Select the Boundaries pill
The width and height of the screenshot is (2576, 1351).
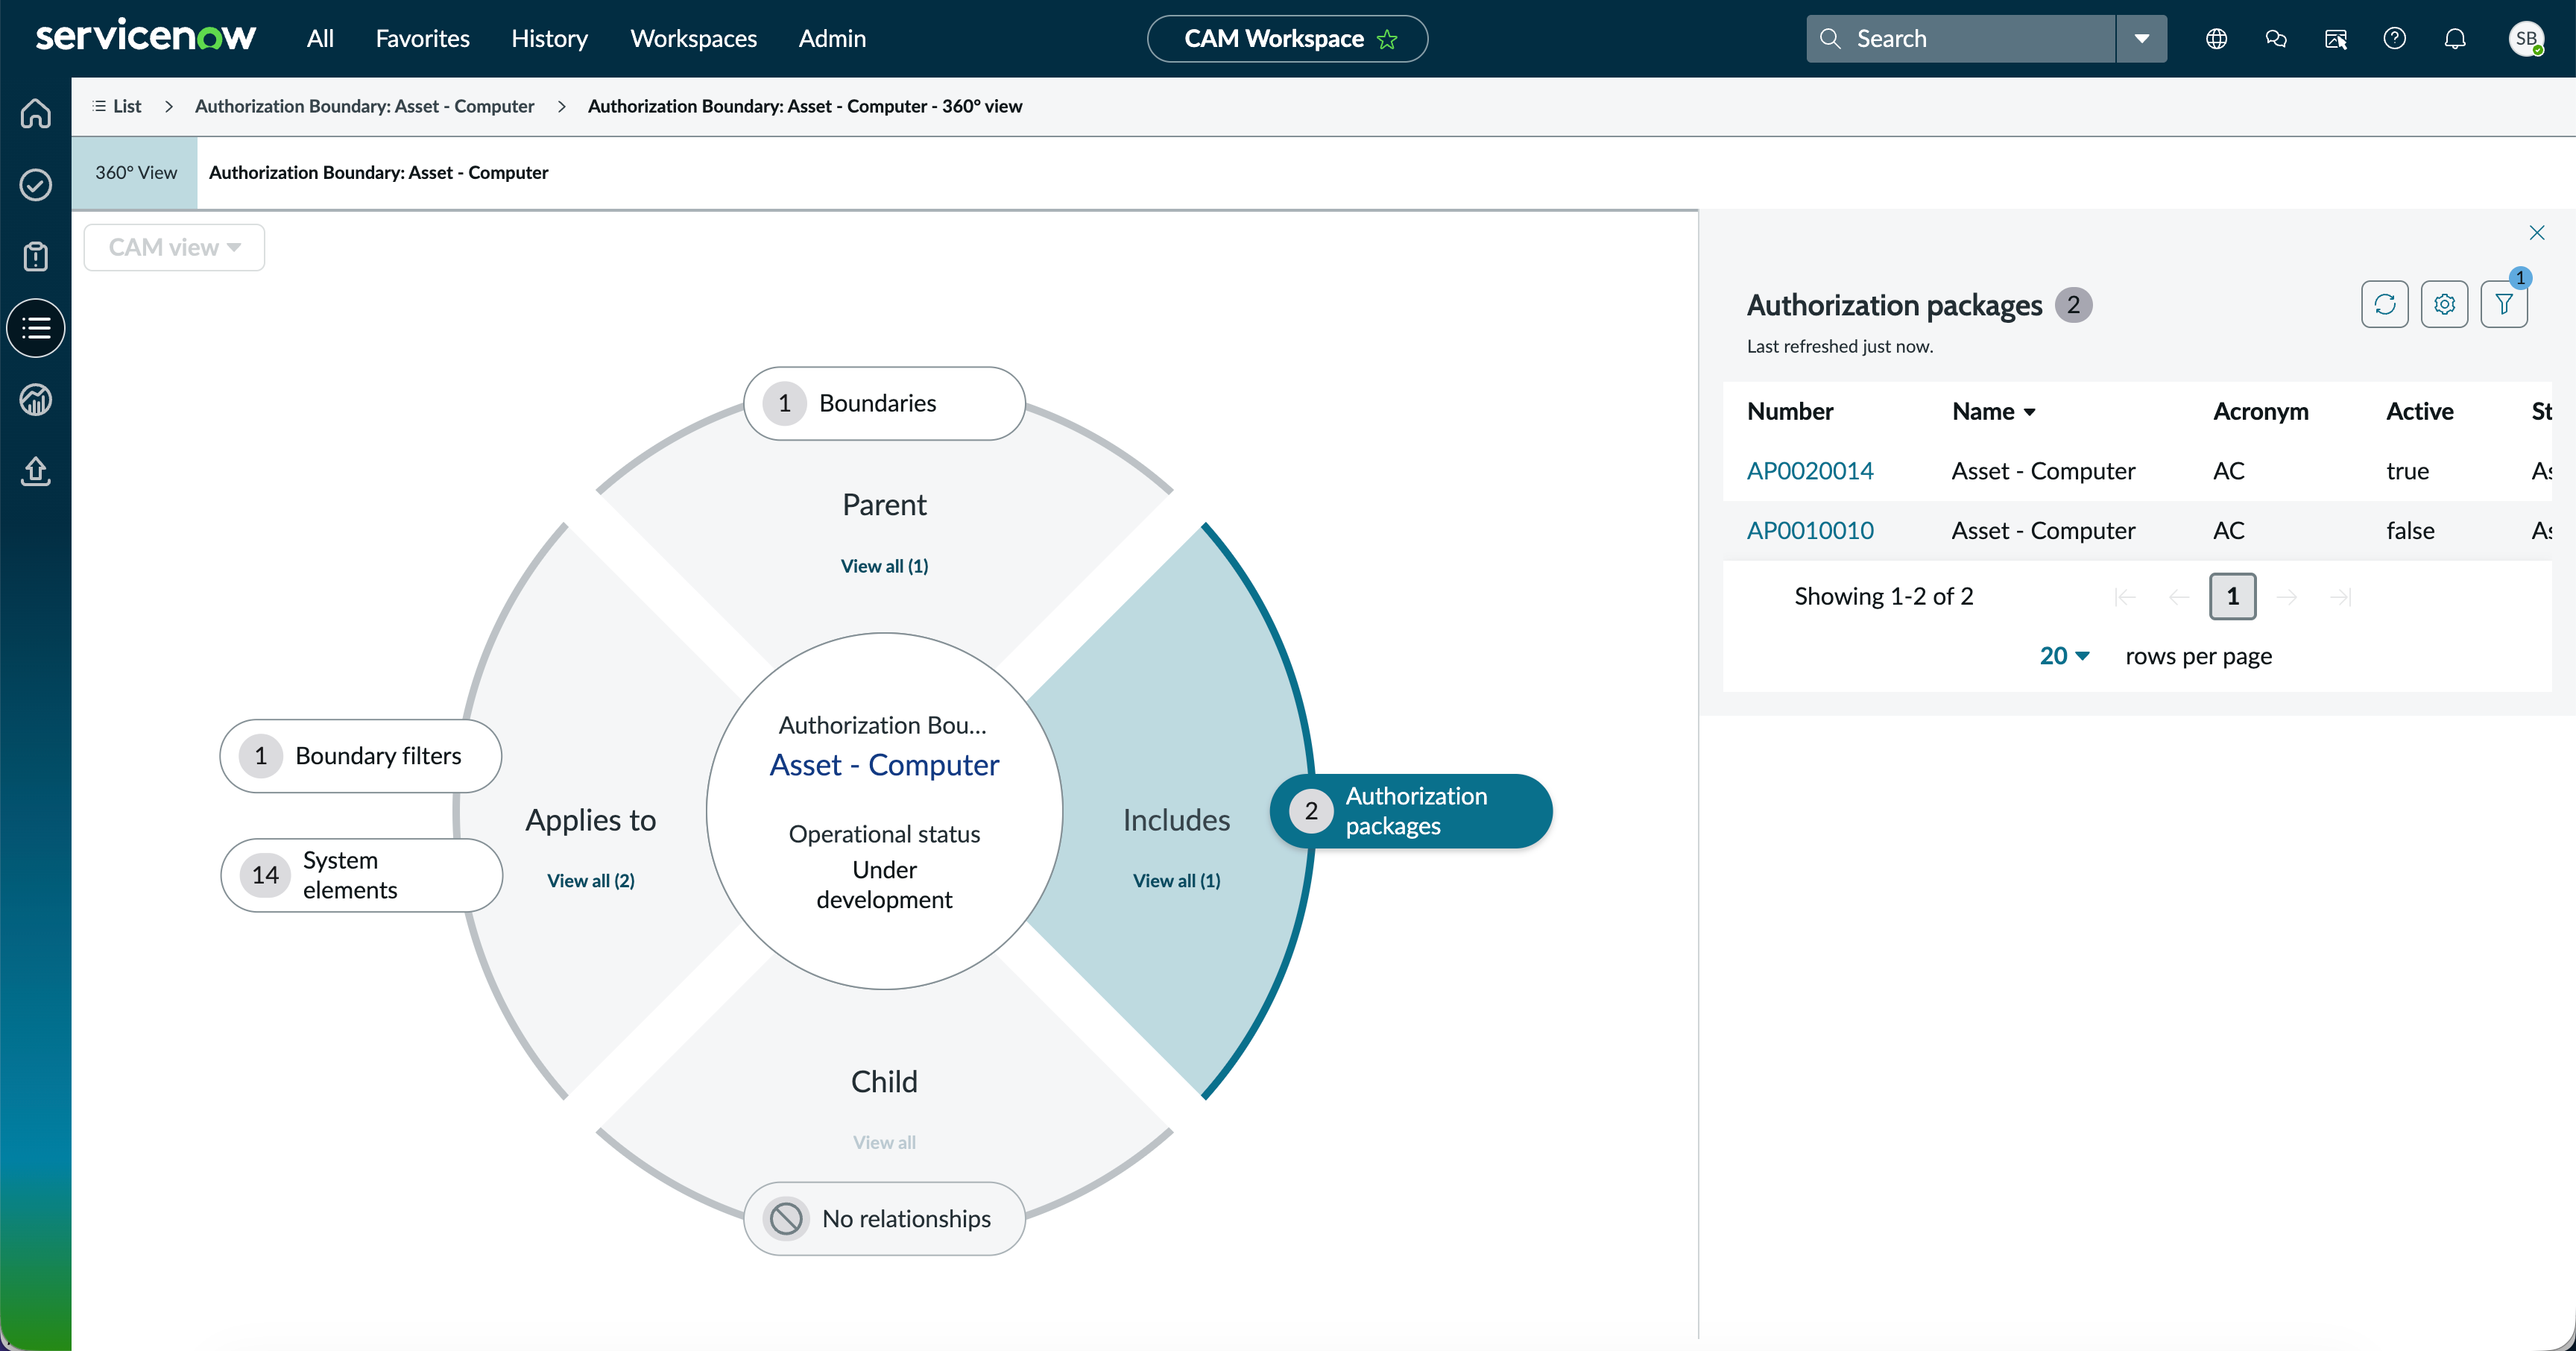(884, 403)
